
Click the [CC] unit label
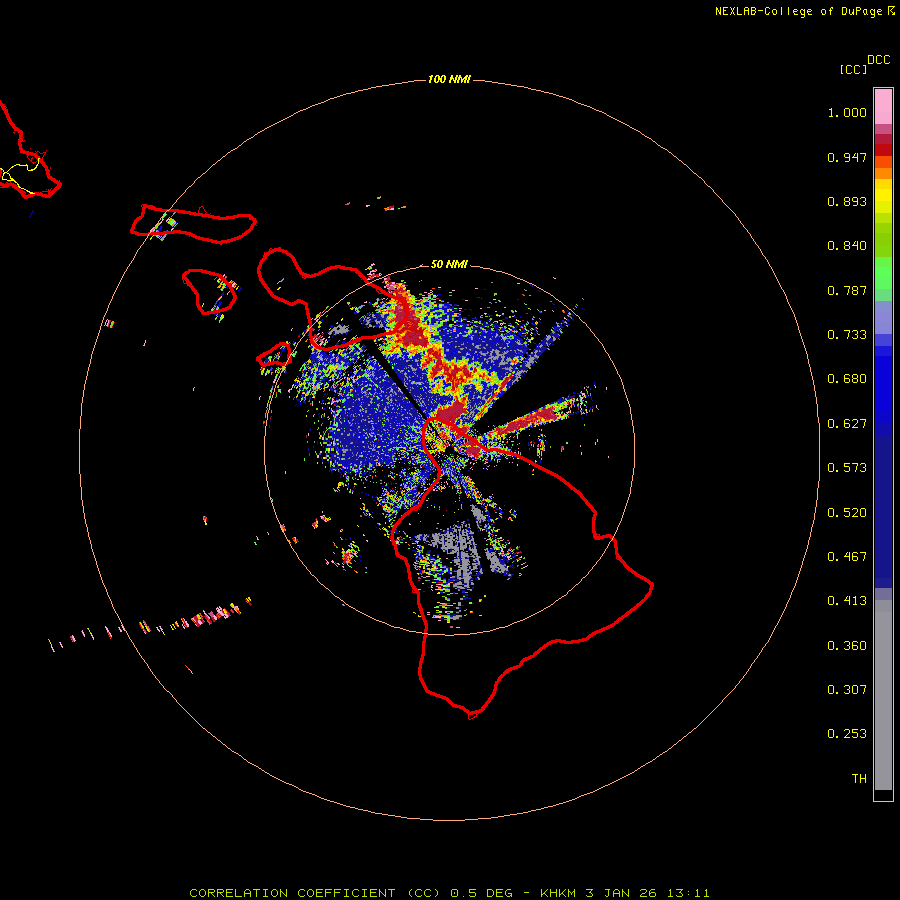pos(853,69)
